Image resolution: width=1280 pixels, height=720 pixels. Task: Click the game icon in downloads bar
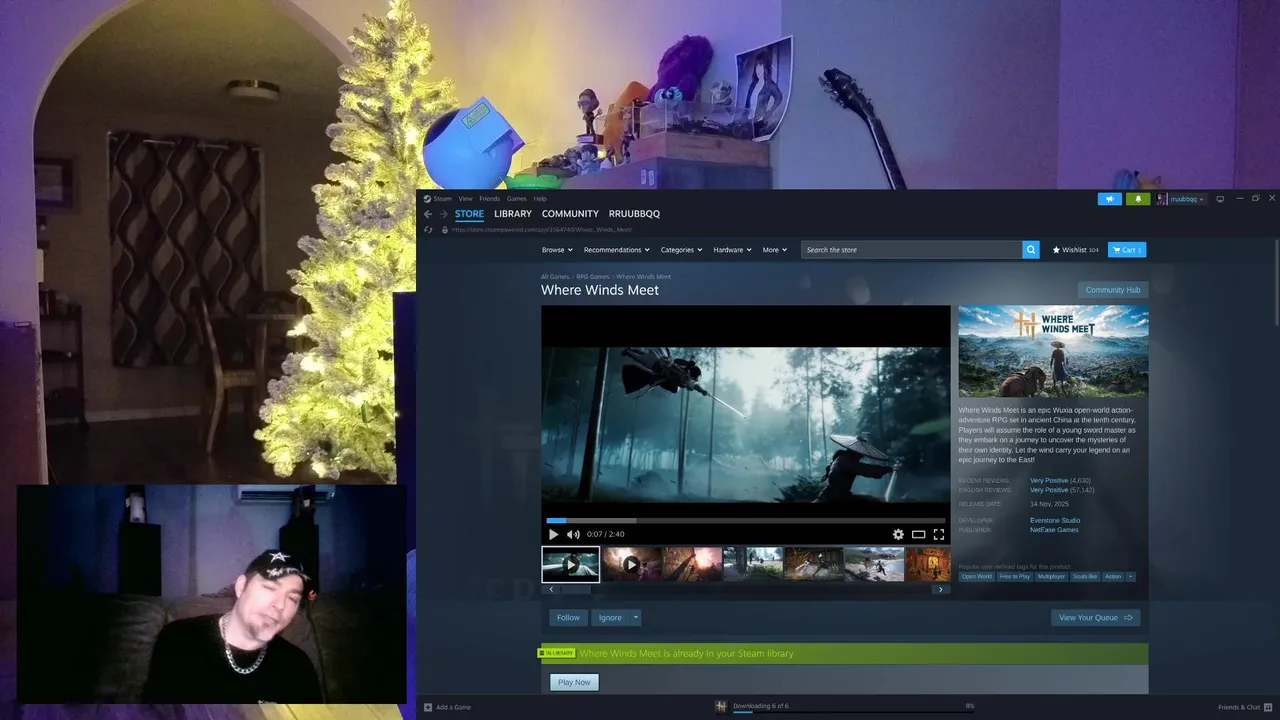pyautogui.click(x=721, y=707)
